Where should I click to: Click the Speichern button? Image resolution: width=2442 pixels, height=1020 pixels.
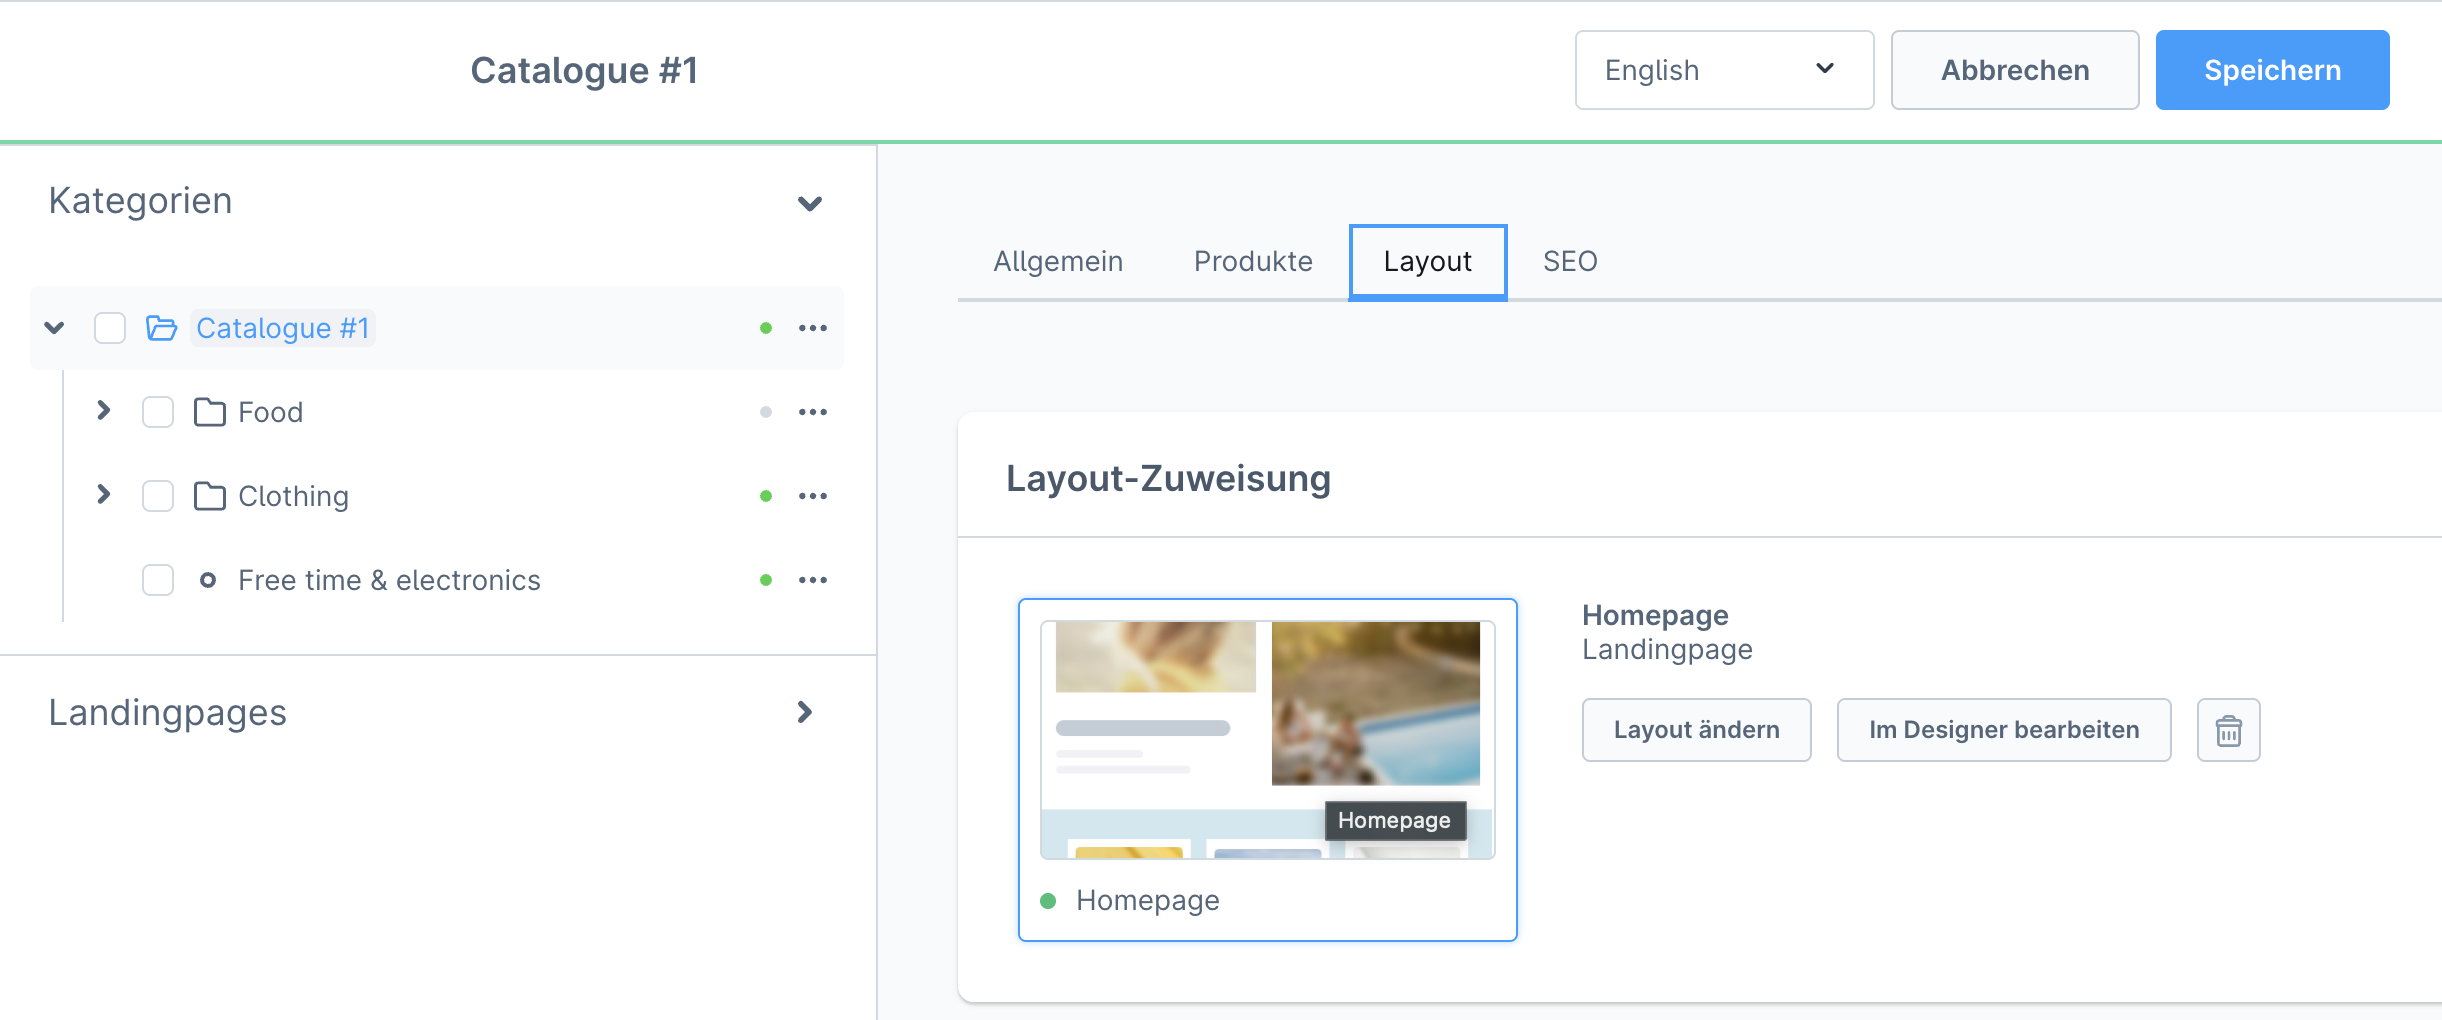[x=2272, y=70]
